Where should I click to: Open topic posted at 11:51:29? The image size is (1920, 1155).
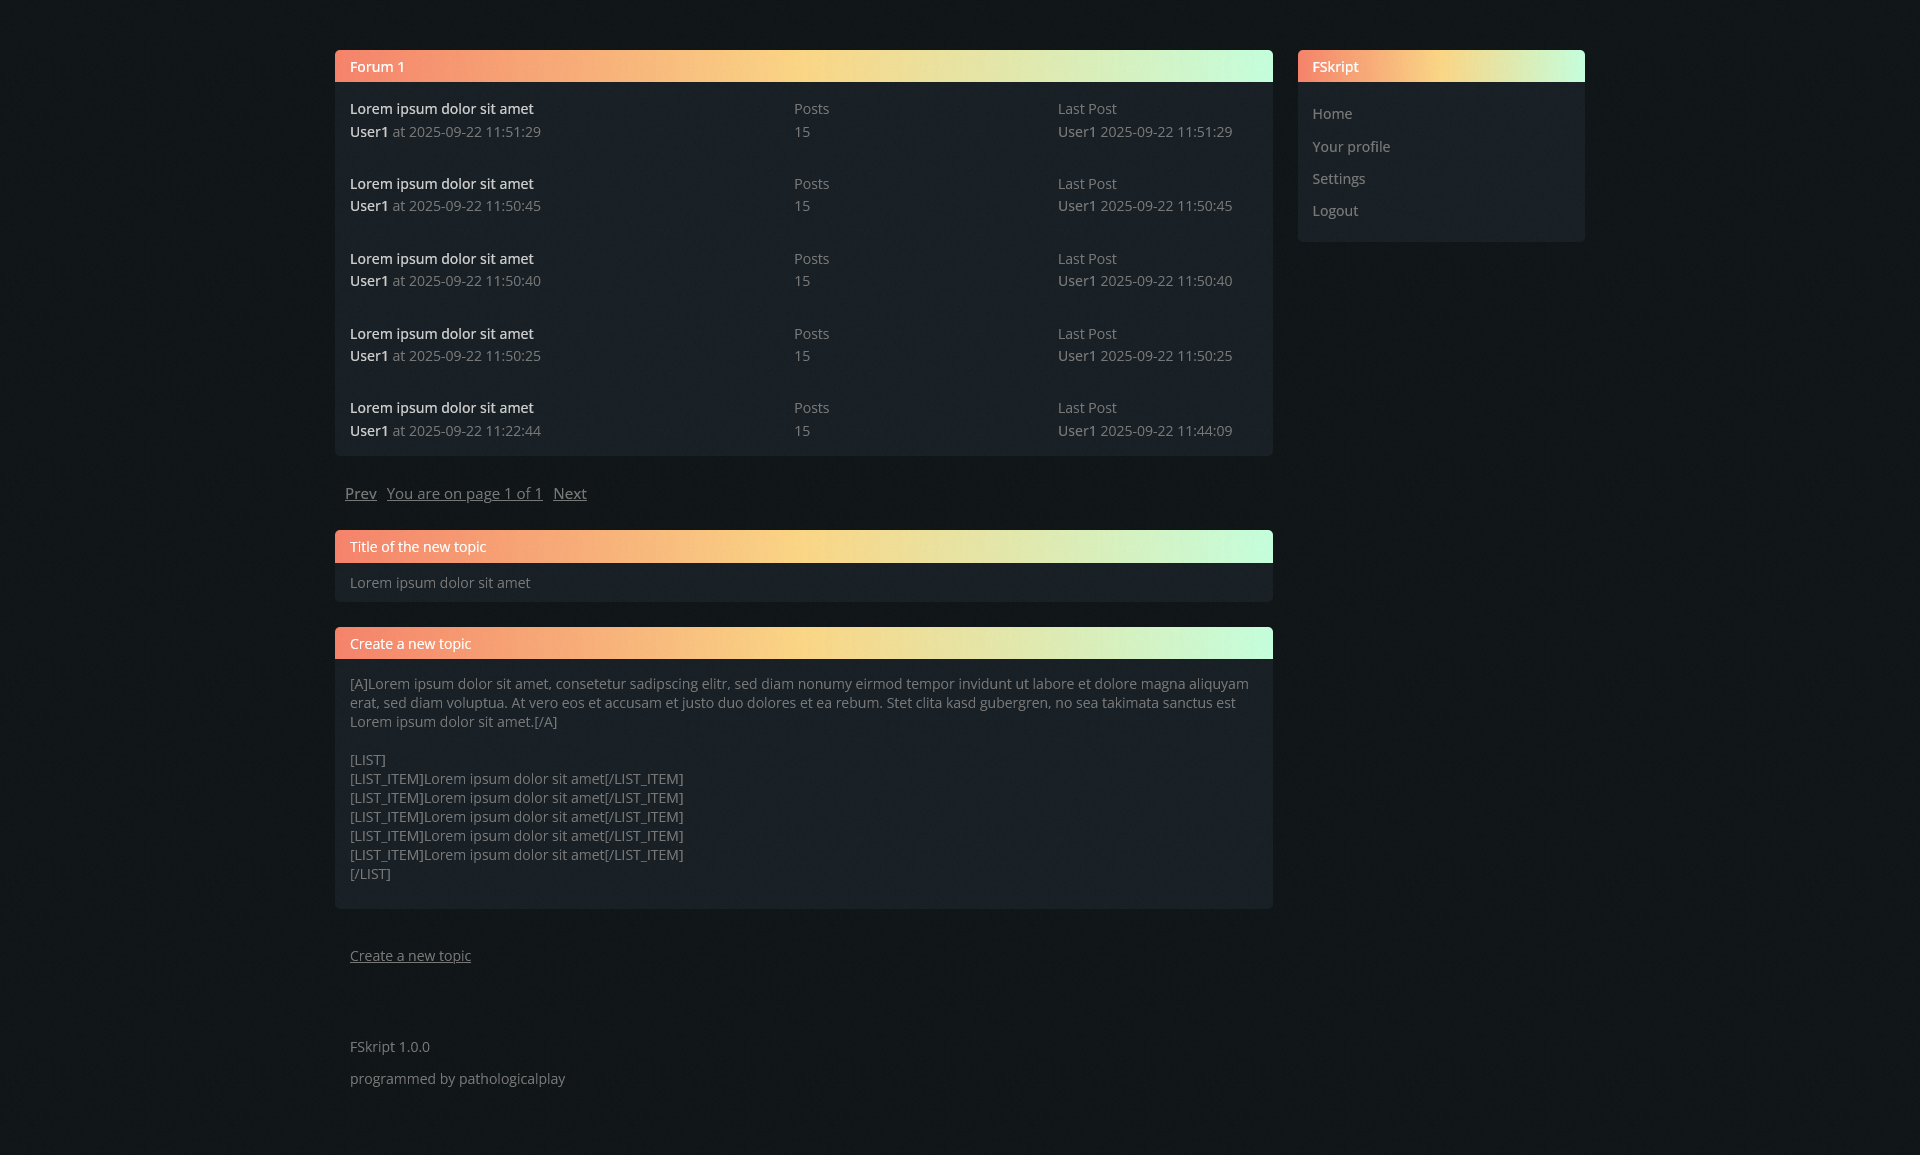pyautogui.click(x=441, y=109)
